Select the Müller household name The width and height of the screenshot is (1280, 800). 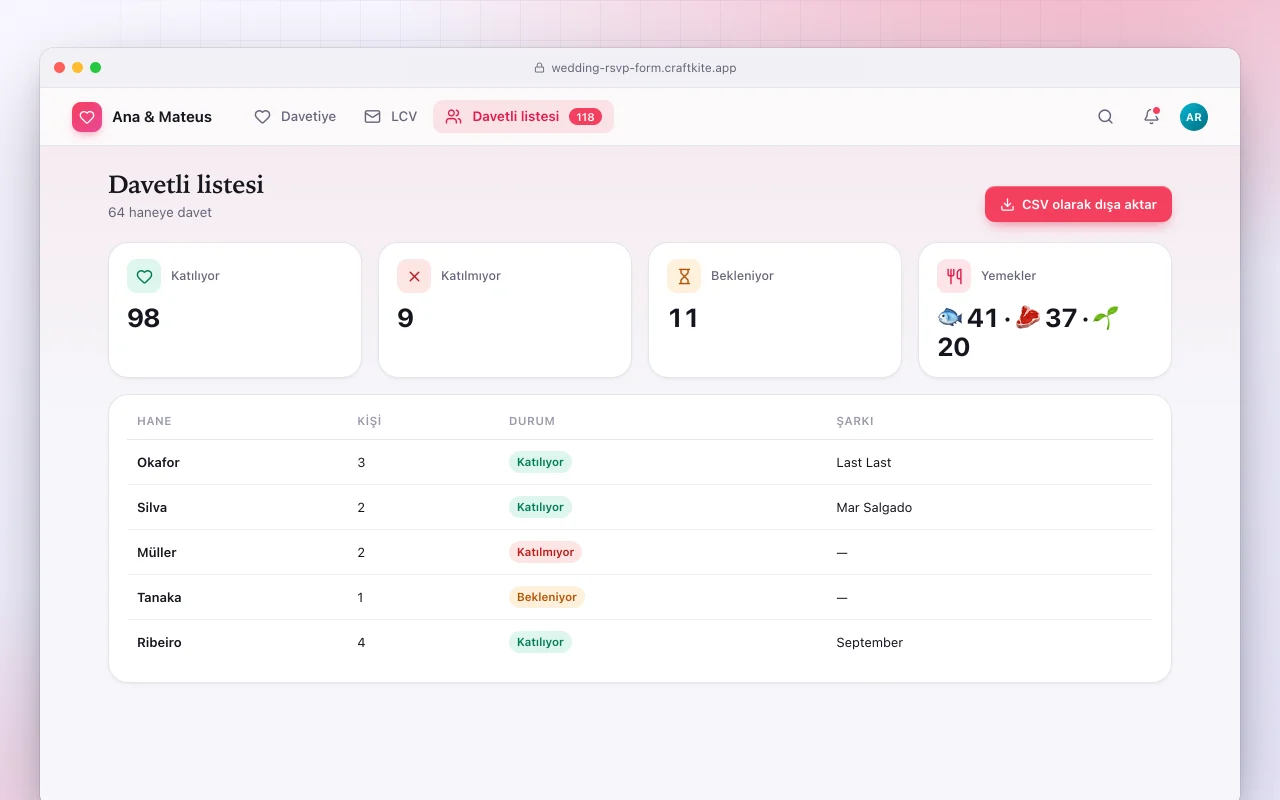(157, 553)
